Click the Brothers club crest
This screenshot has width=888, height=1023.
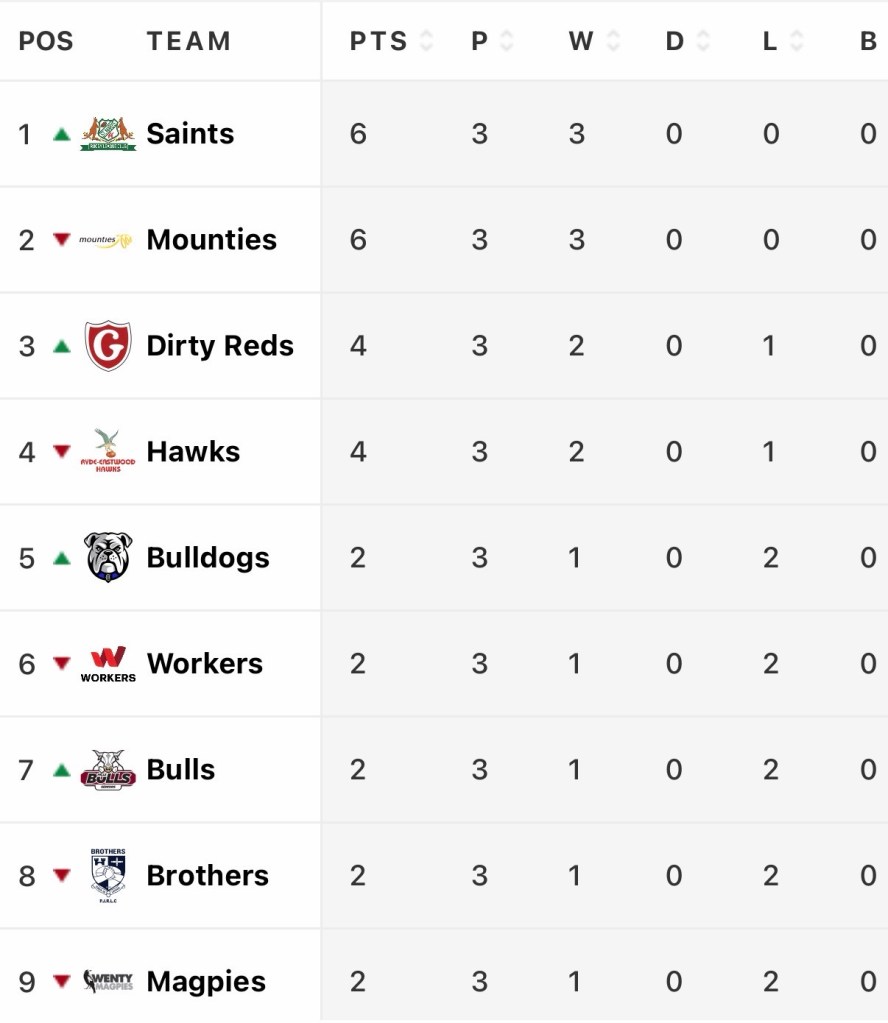[108, 876]
